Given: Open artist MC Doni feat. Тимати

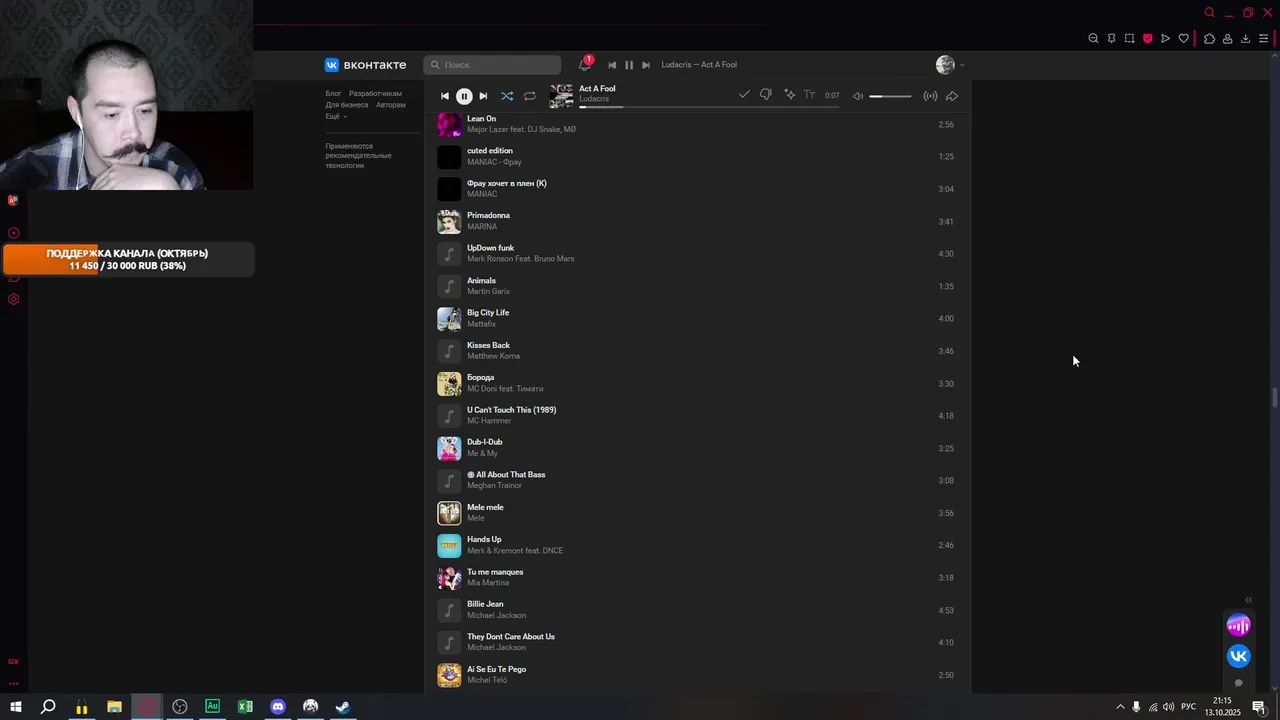Looking at the screenshot, I should click(505, 389).
